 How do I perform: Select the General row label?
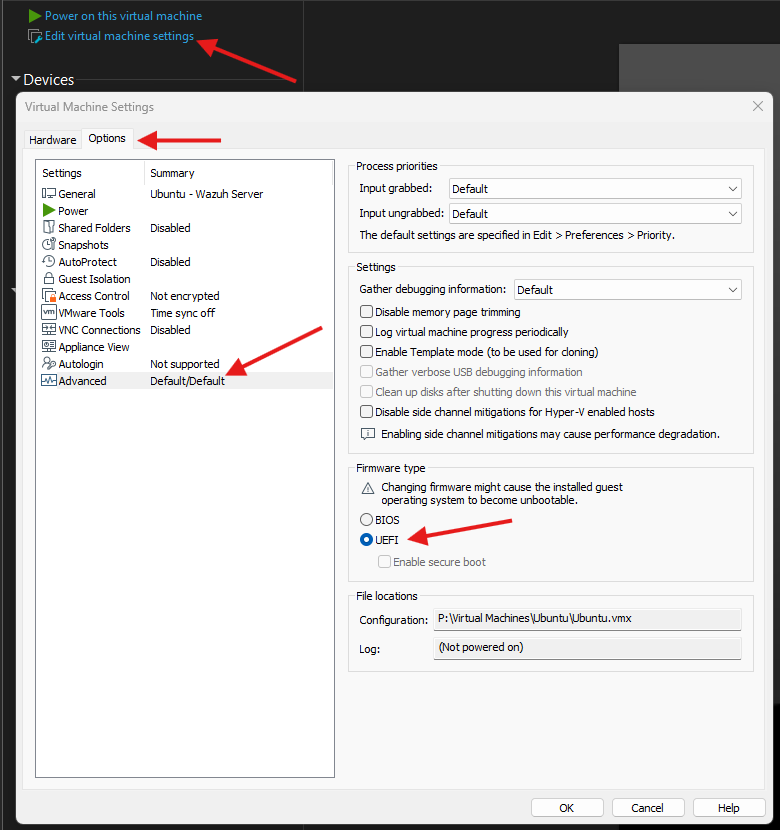coord(77,194)
